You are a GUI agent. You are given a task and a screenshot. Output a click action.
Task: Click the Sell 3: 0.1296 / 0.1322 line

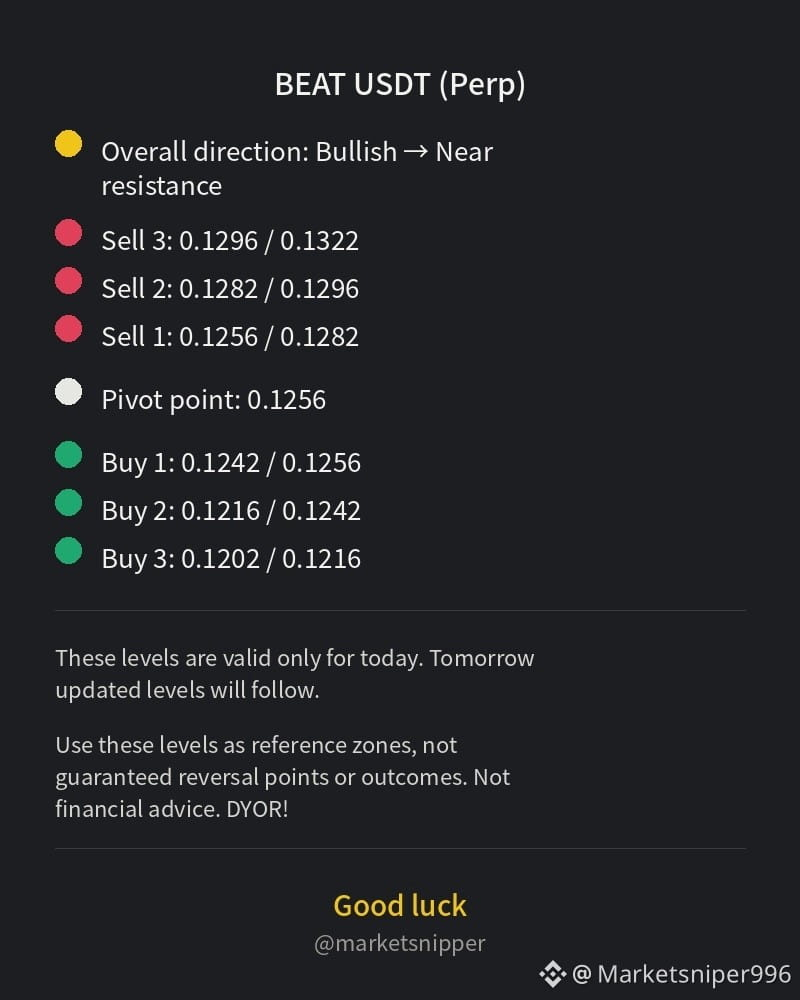230,241
